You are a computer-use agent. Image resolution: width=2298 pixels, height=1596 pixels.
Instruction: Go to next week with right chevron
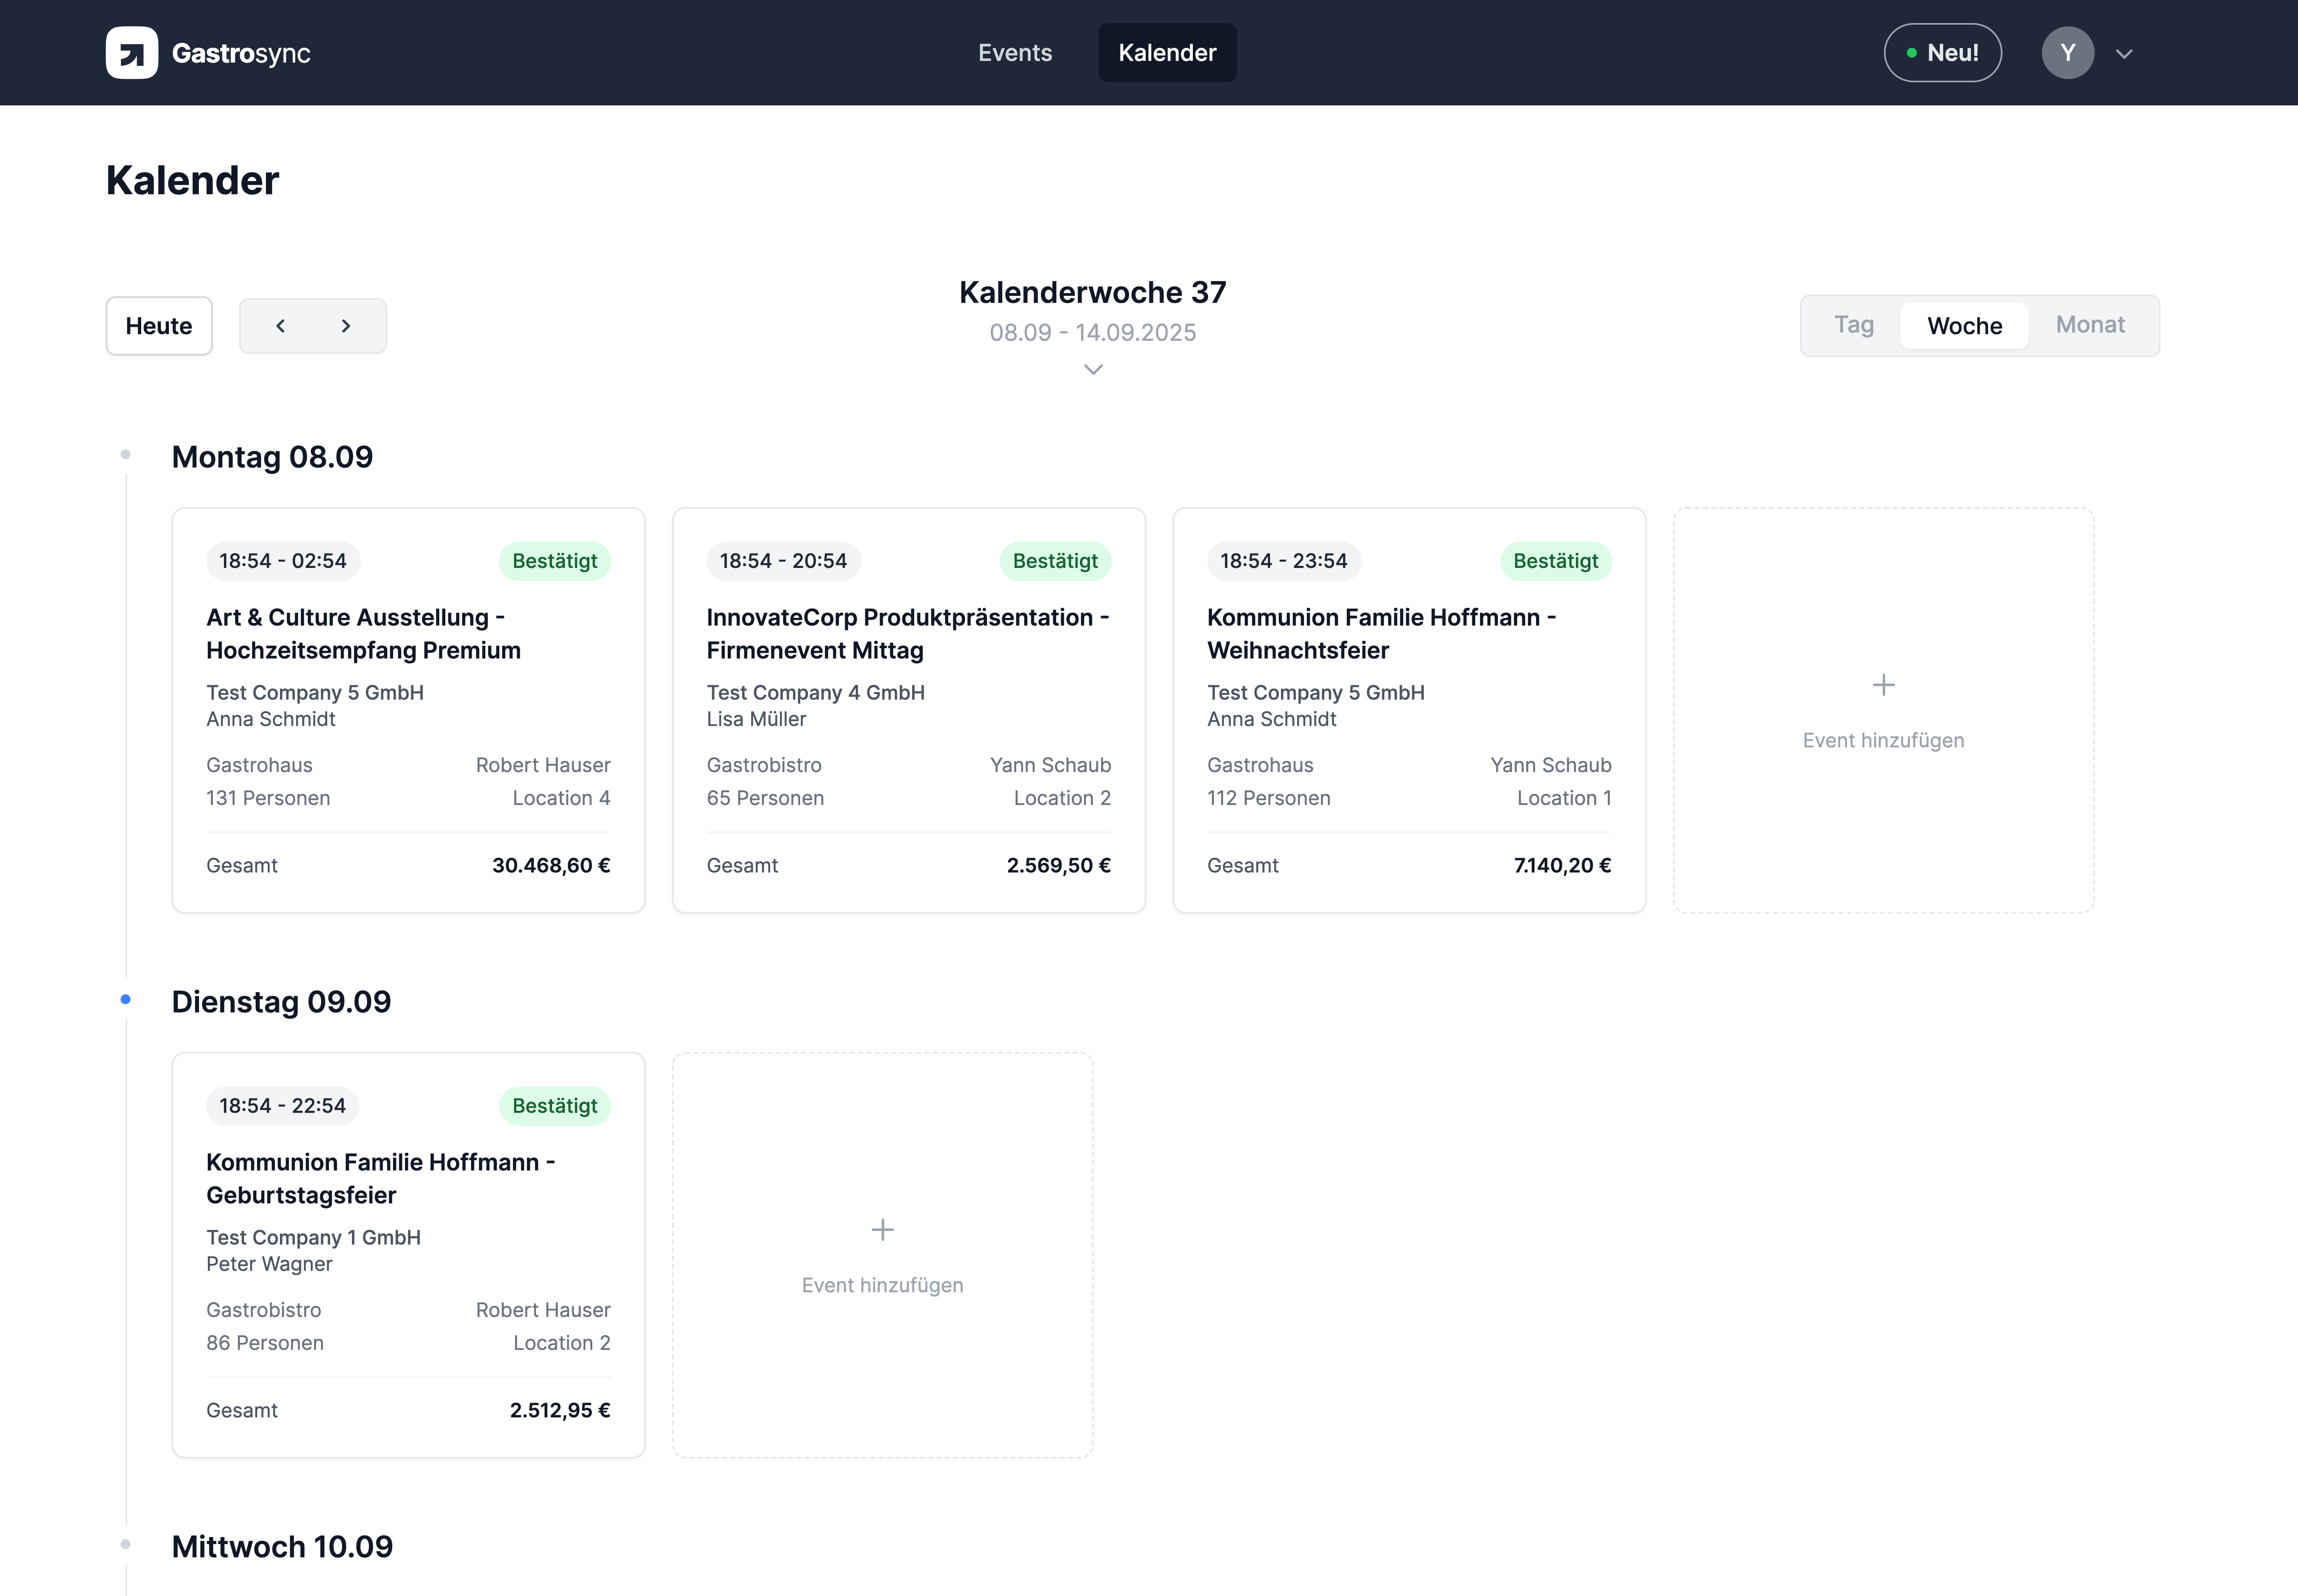(x=346, y=326)
